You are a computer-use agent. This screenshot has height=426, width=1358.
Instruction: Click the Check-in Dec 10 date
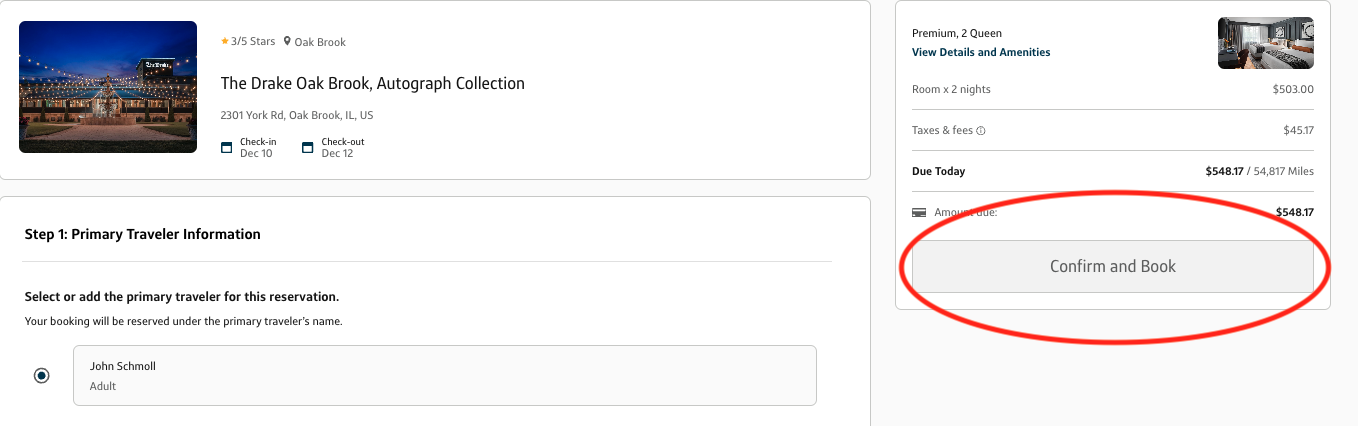(258, 148)
